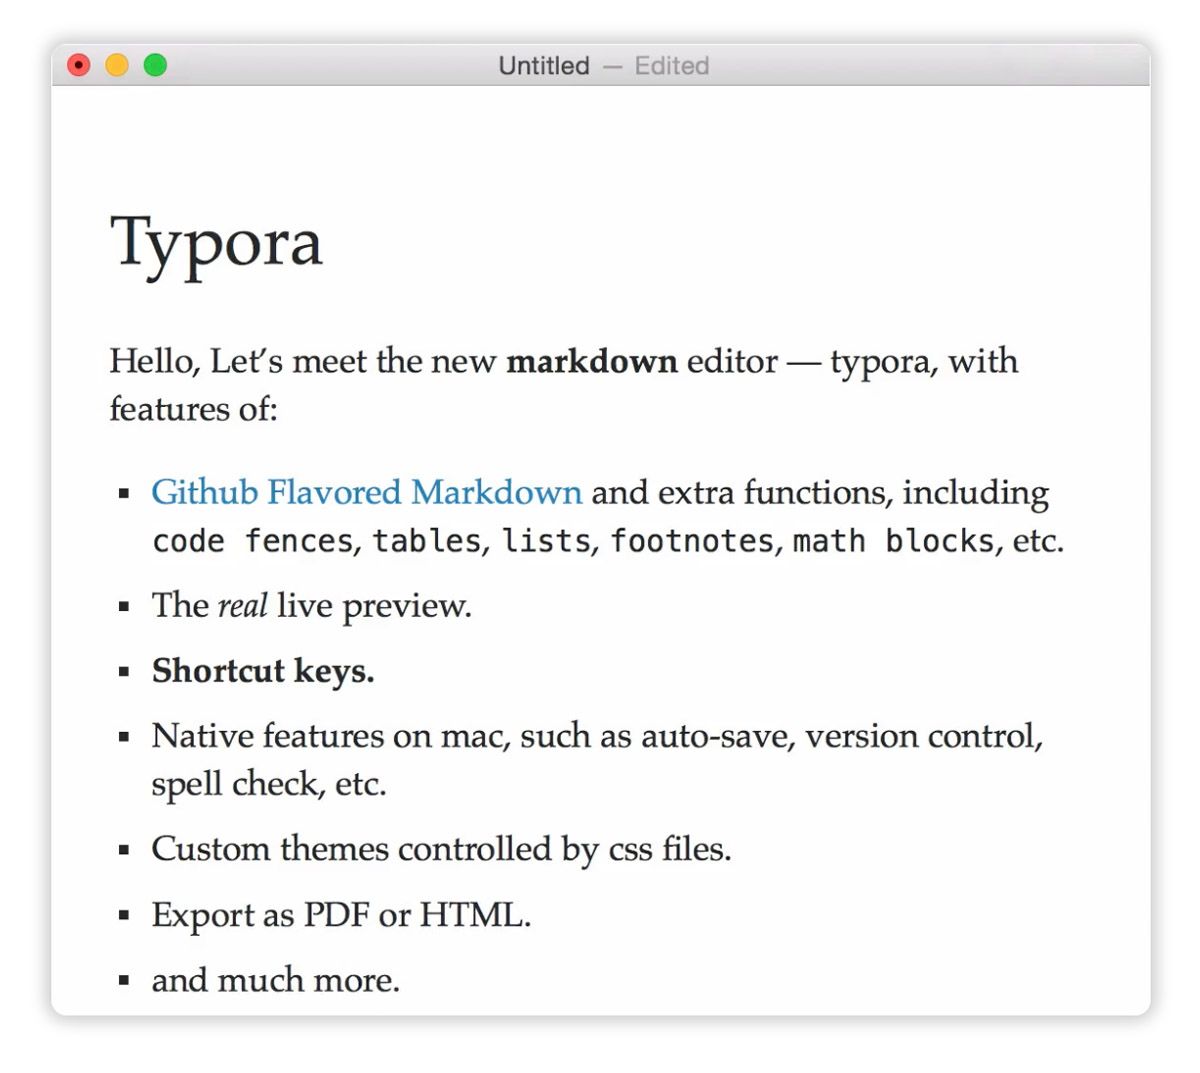Click the 'features of:' paragraph line

pos(193,409)
